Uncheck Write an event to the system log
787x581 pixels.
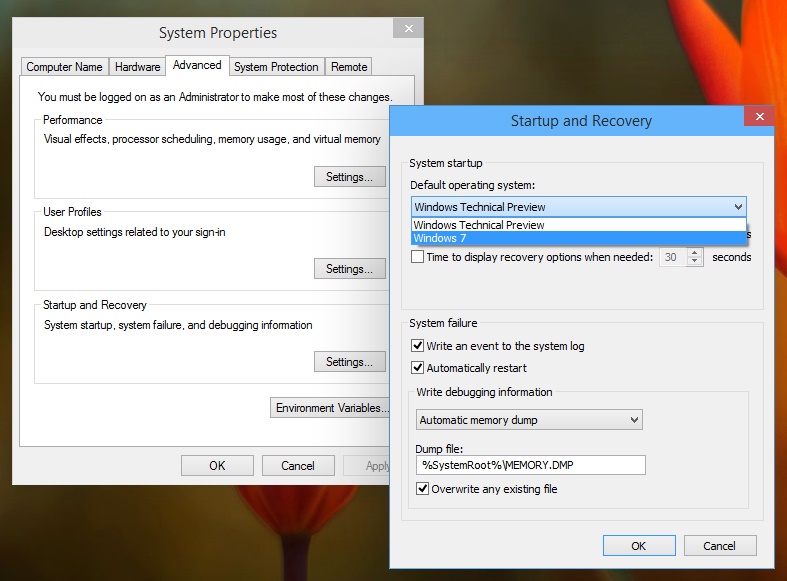pos(417,346)
